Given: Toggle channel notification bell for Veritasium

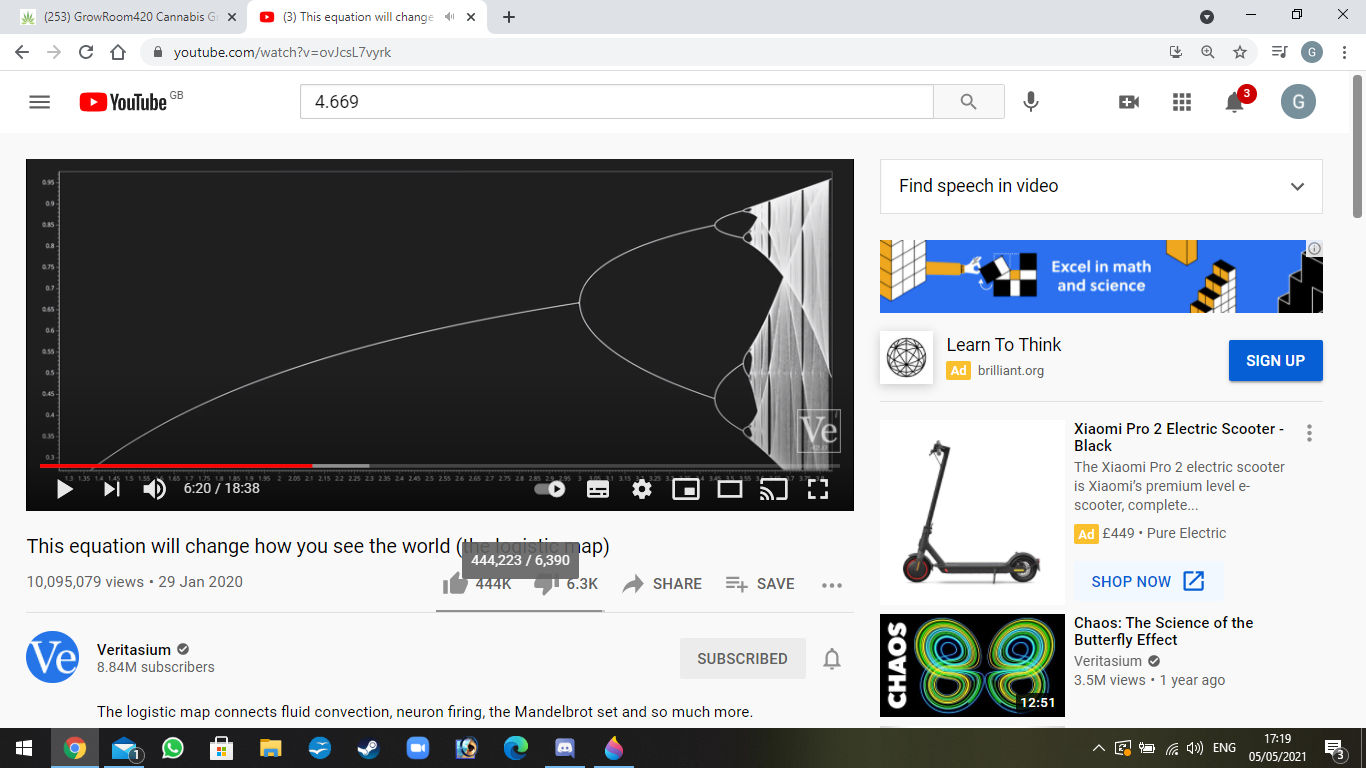Looking at the screenshot, I should [832, 659].
